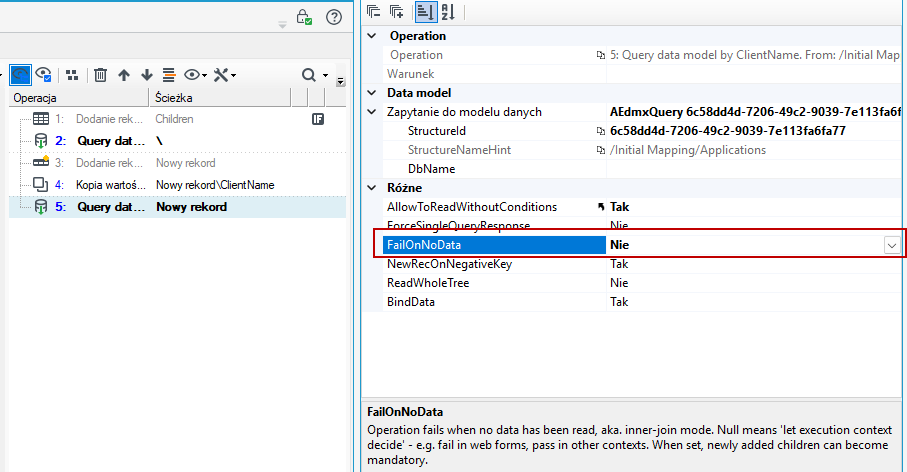The image size is (907, 472).
Task: Click the Operacja column header
Action: 79,98
